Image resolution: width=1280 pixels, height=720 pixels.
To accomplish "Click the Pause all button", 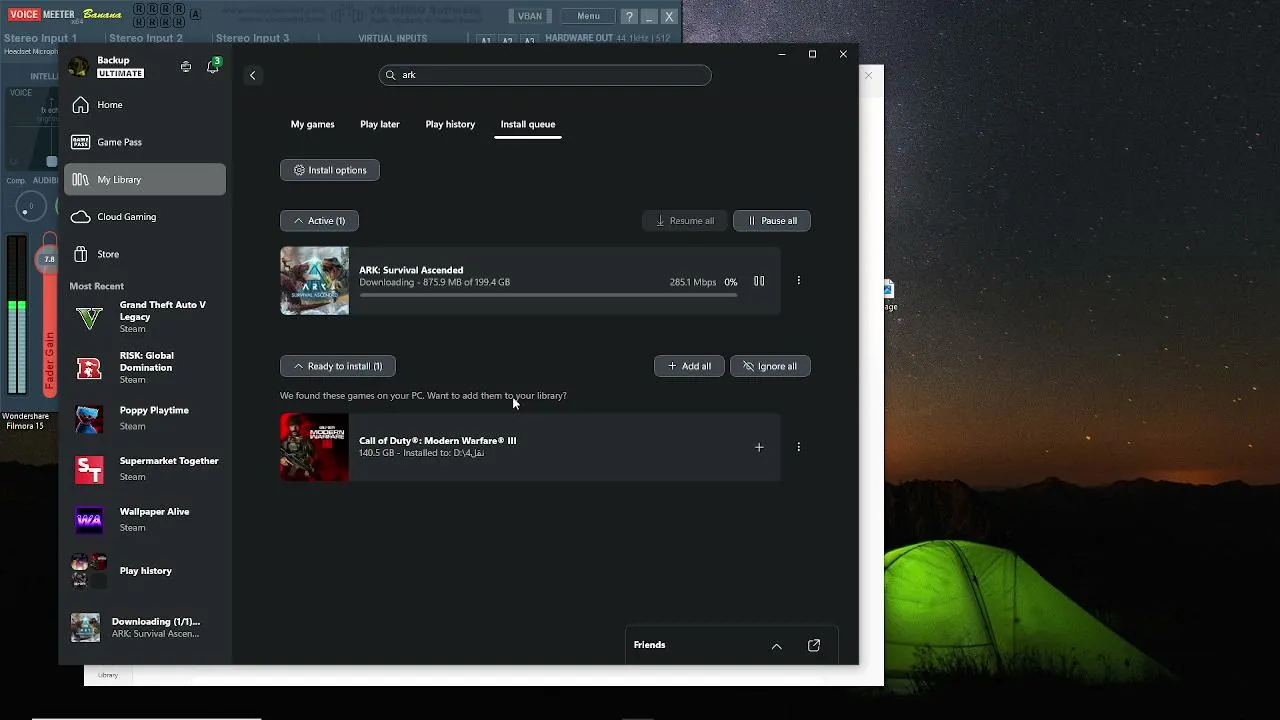I will coord(772,221).
